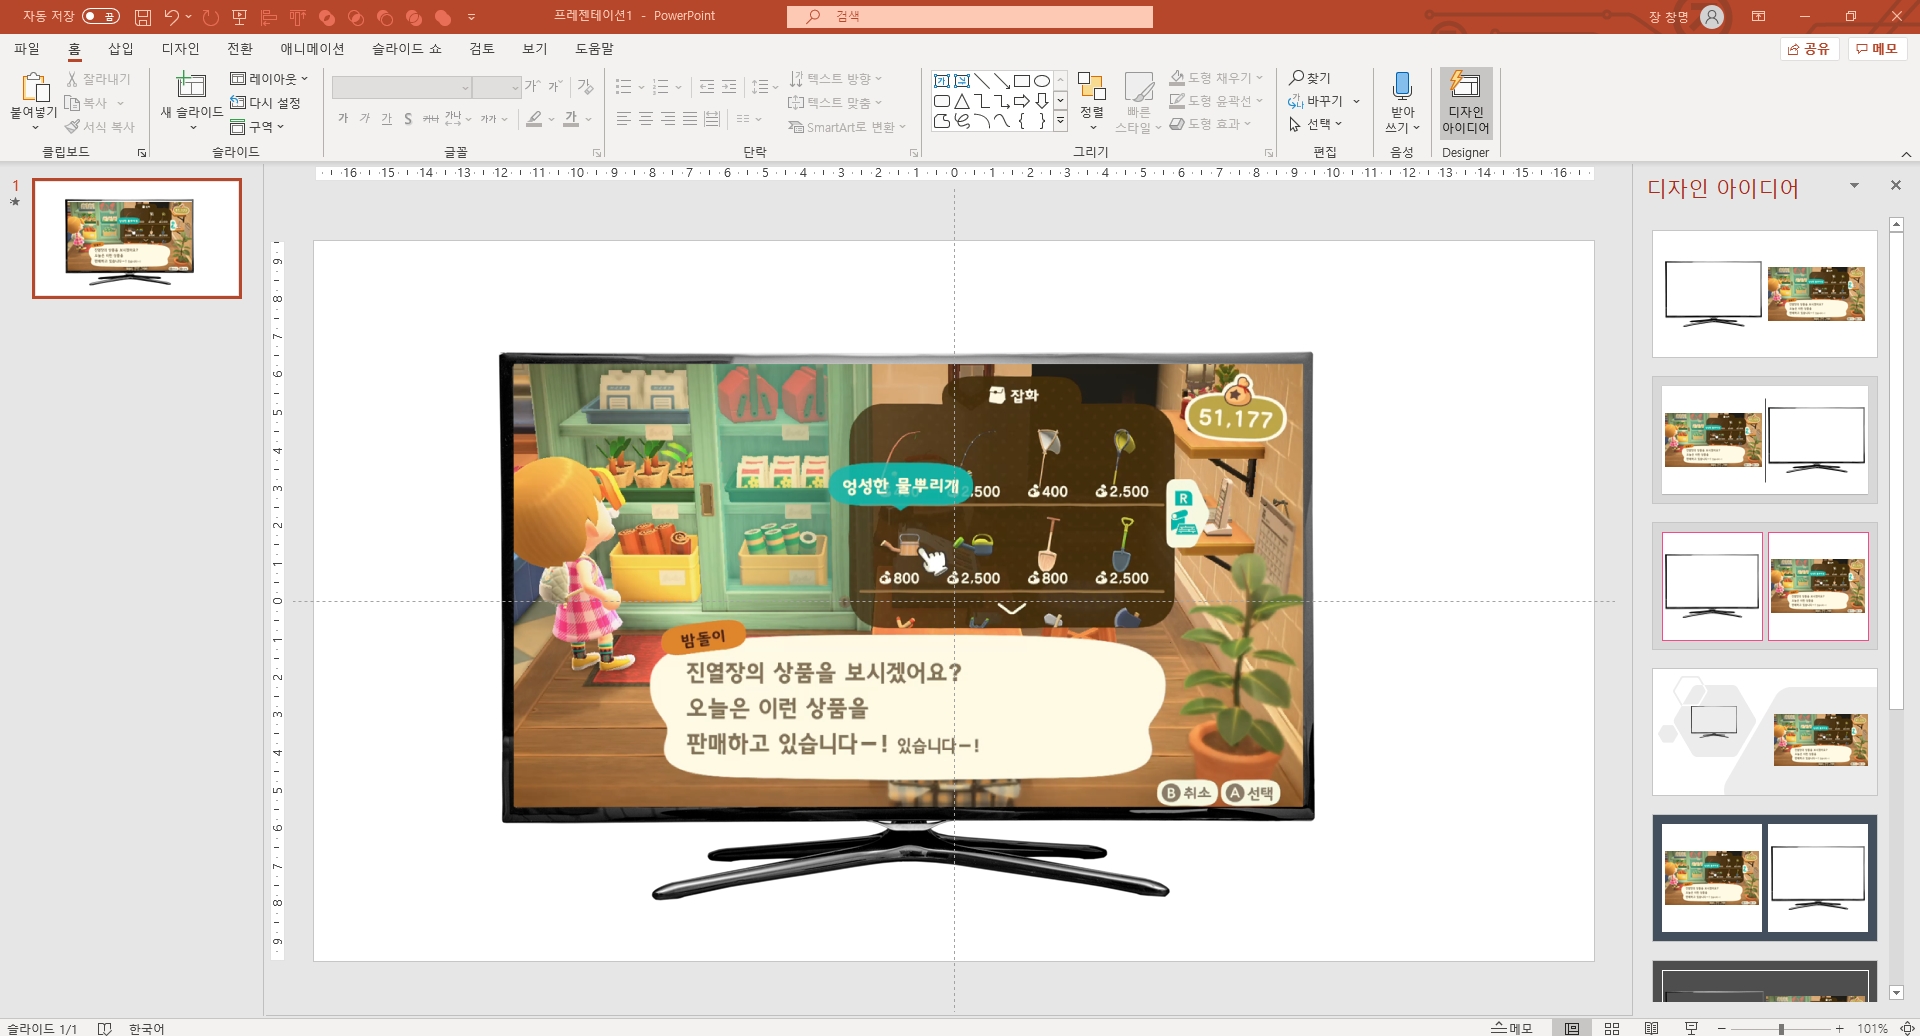Toggle the 자동 저장 autosave switch
This screenshot has height=1036, width=1920.
click(101, 16)
